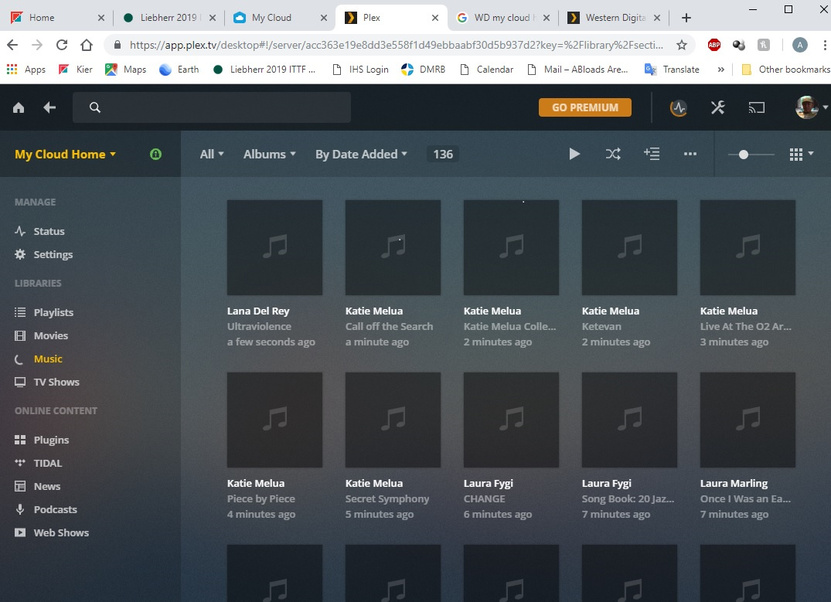
Task: Open the CHANGE album cover
Action: click(x=511, y=420)
